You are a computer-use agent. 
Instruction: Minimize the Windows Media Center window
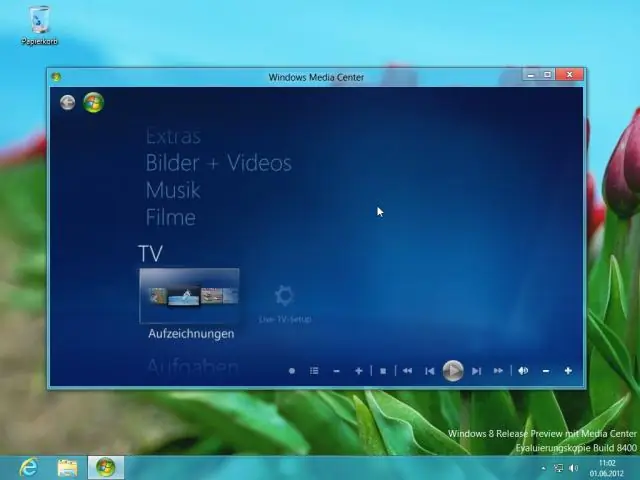(531, 75)
